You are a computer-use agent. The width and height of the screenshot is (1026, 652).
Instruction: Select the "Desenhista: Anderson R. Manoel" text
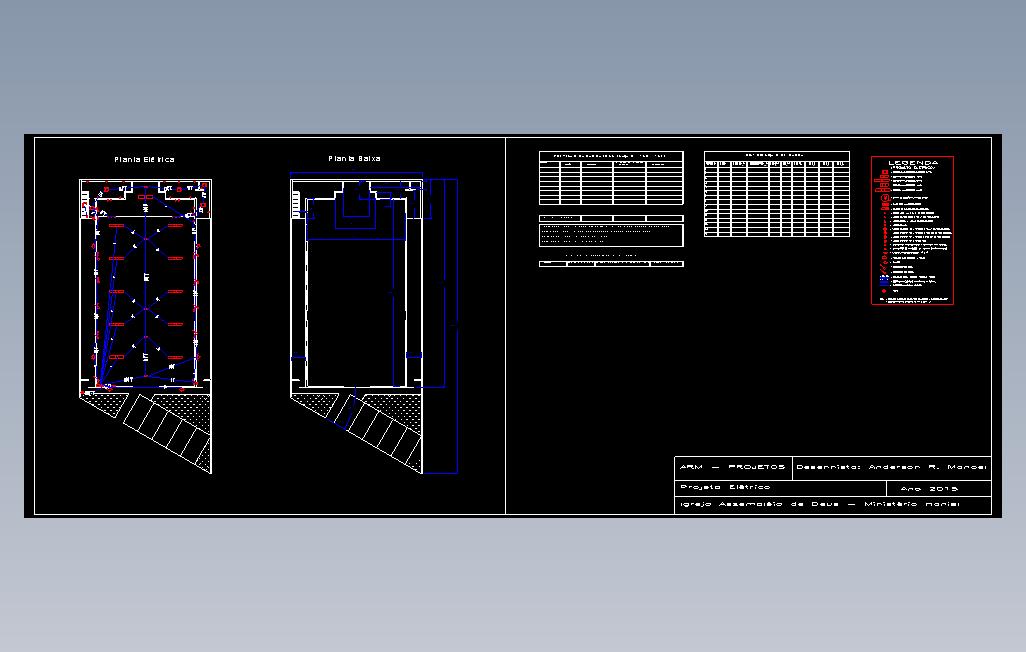click(x=891, y=467)
